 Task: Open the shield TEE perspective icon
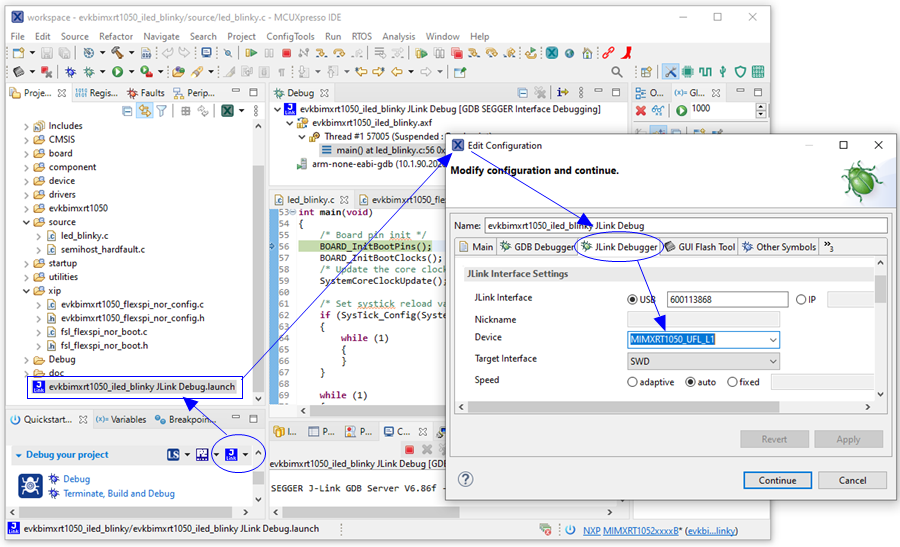tap(740, 72)
